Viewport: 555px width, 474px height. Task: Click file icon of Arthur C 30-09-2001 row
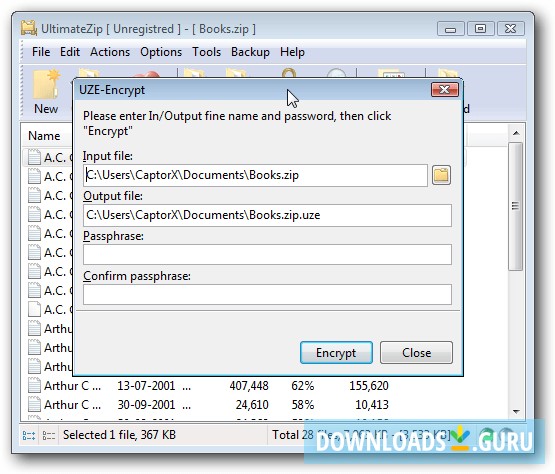tap(34, 405)
